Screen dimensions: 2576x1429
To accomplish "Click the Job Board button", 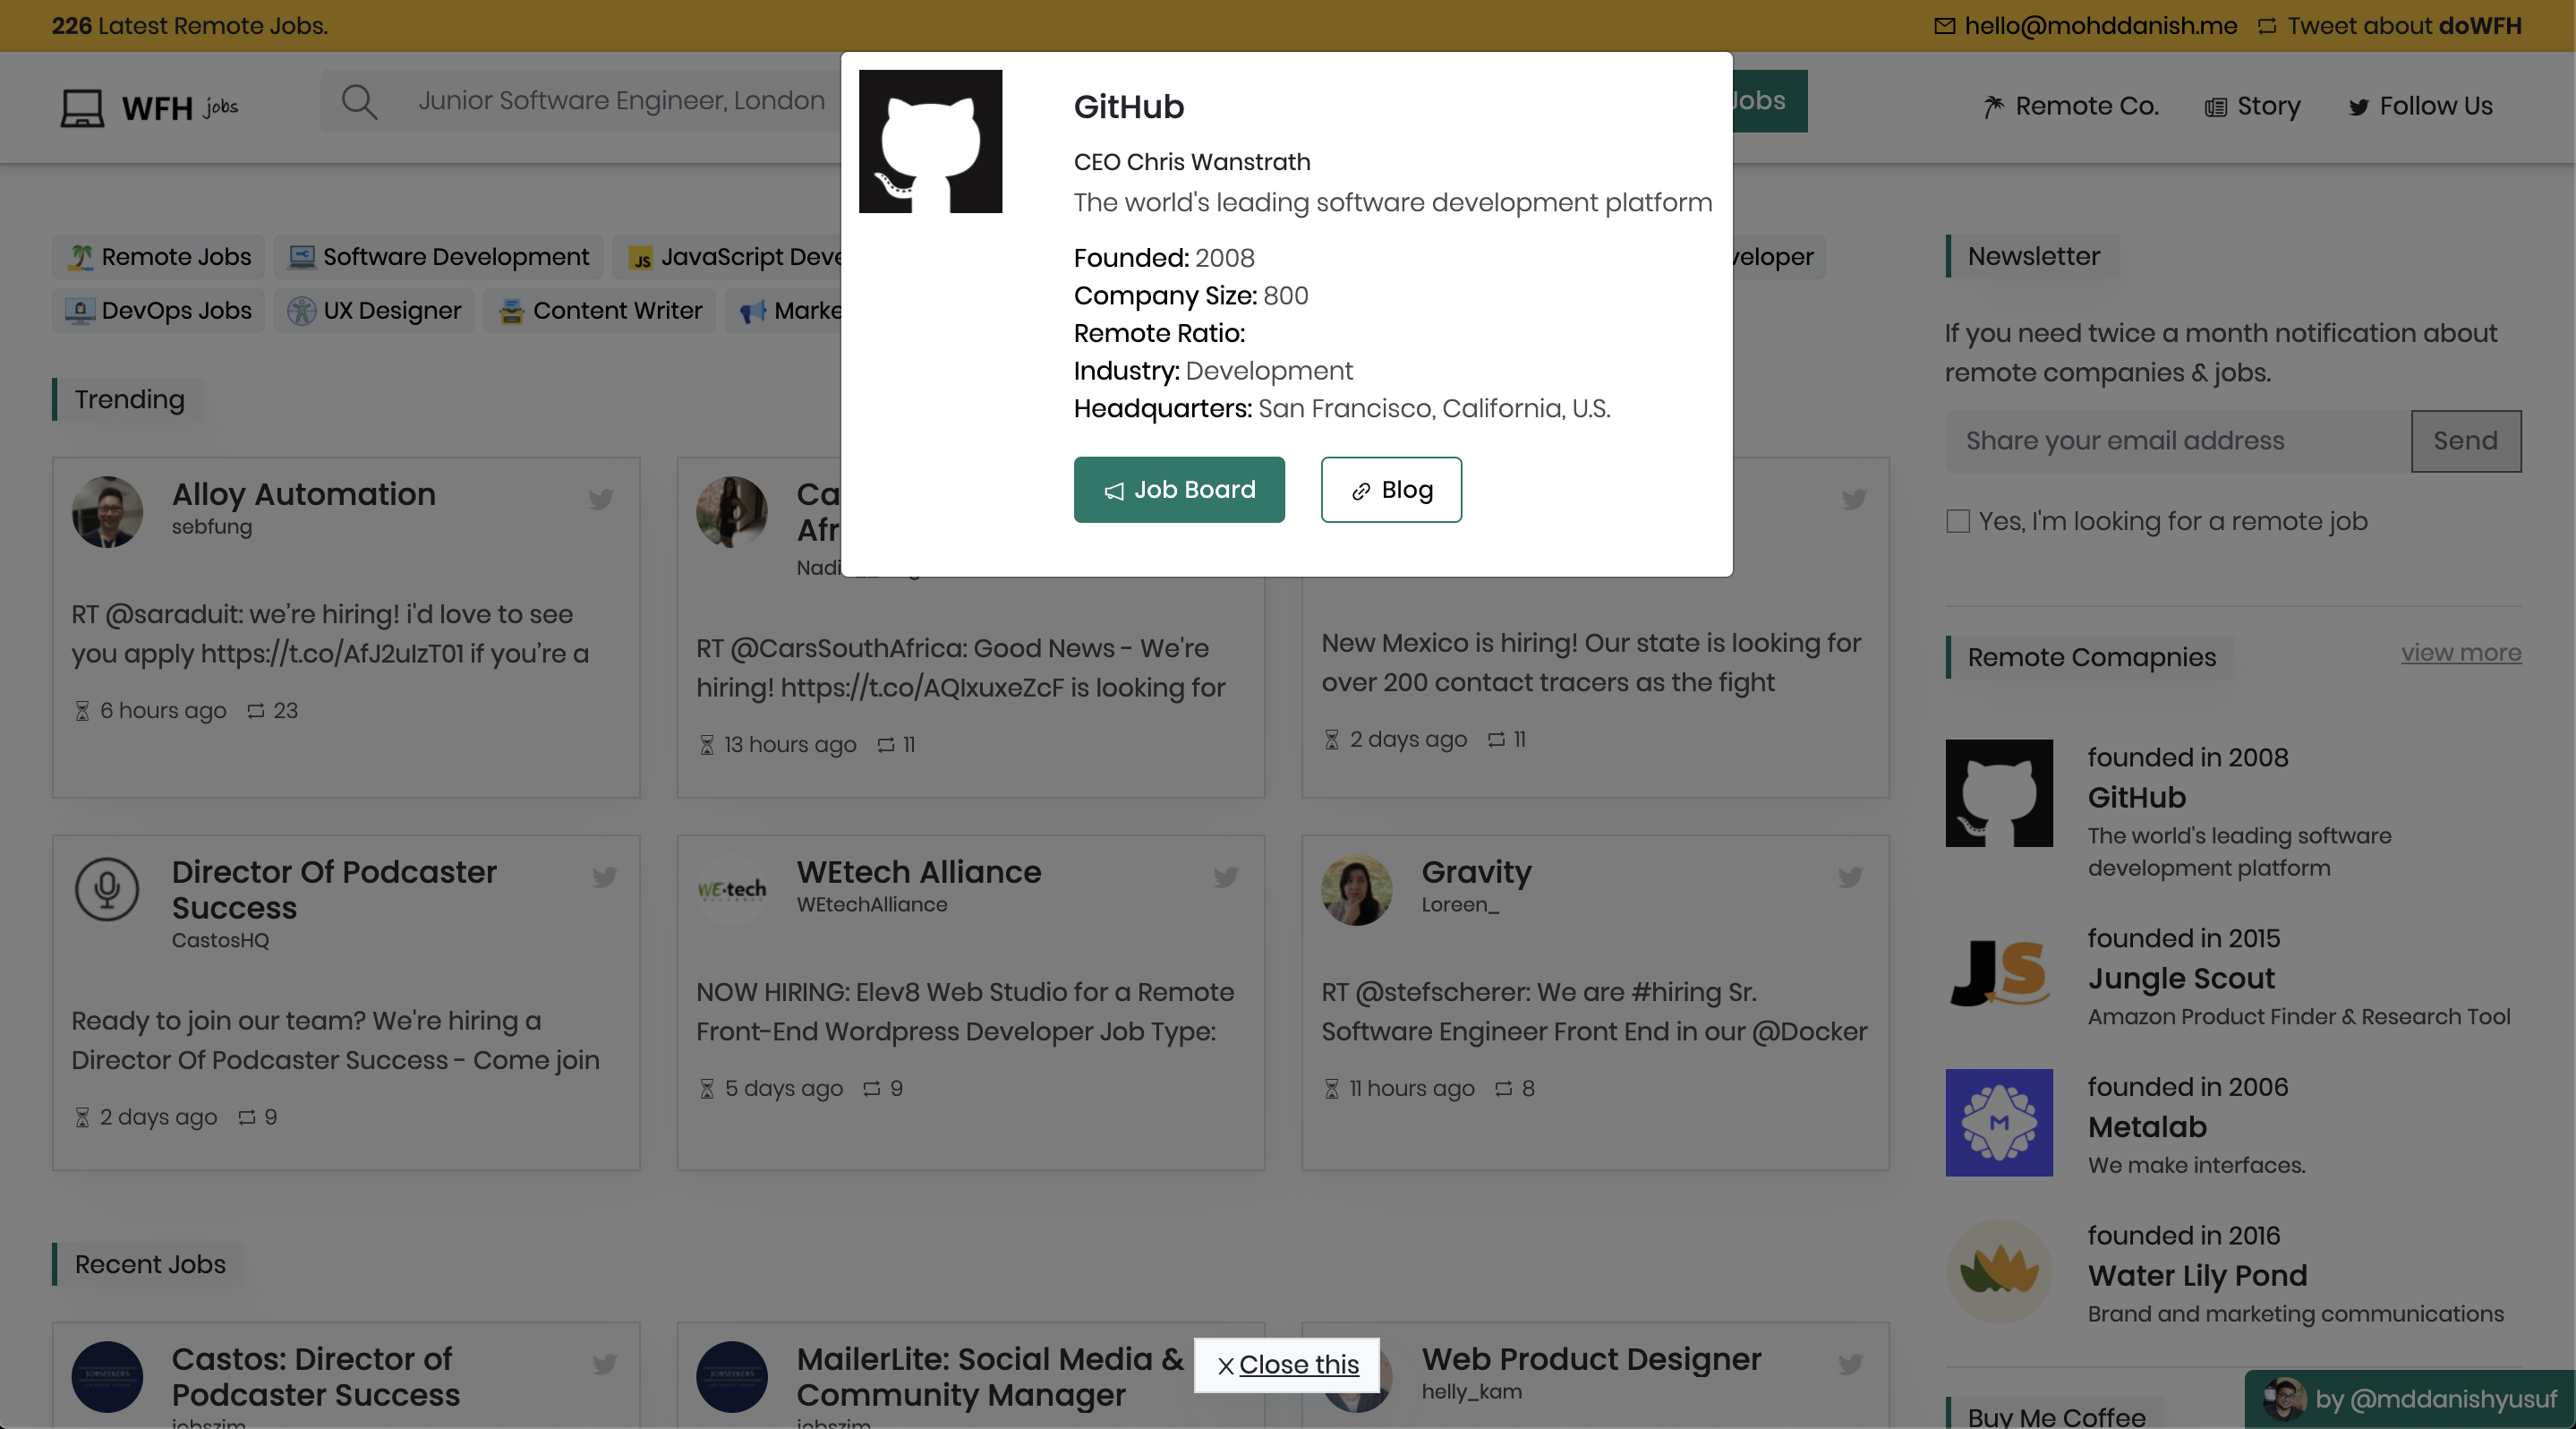I will [1179, 490].
